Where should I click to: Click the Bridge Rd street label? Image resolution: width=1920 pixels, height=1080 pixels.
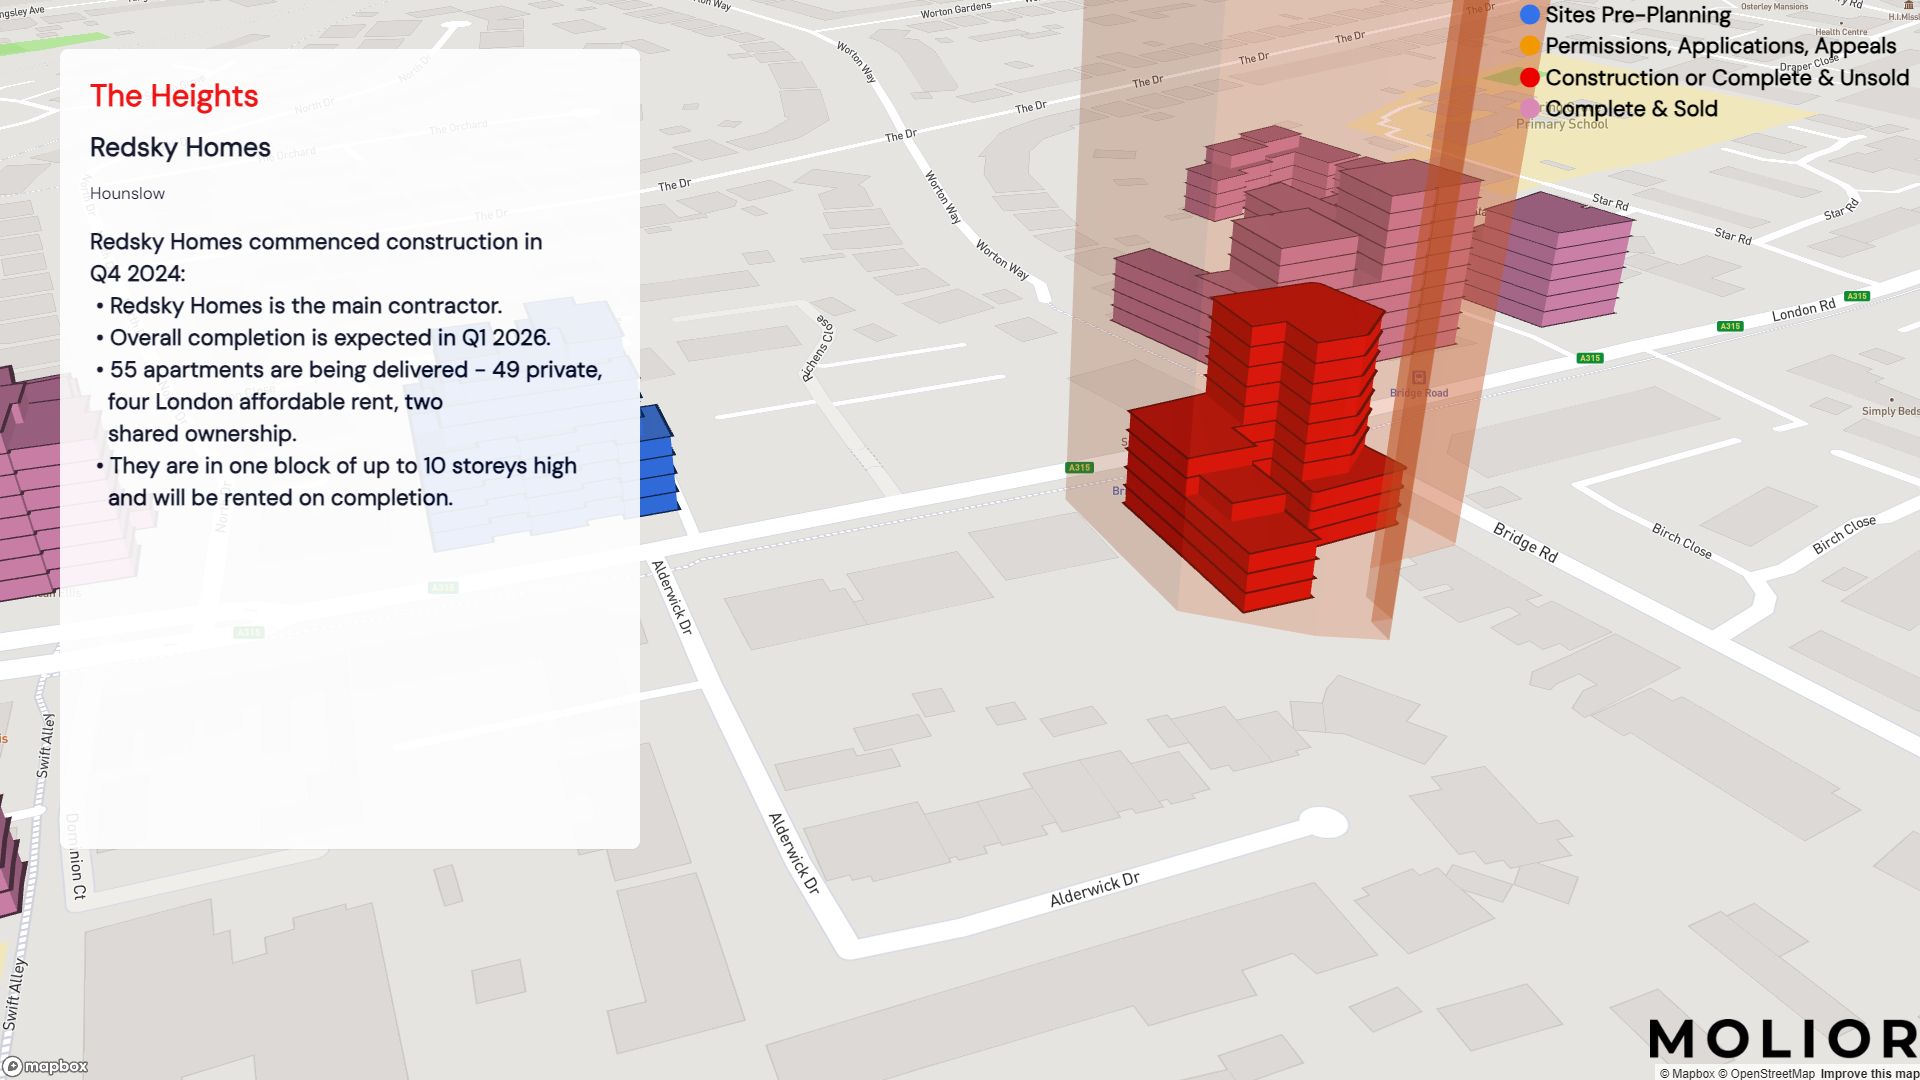pos(1526,543)
